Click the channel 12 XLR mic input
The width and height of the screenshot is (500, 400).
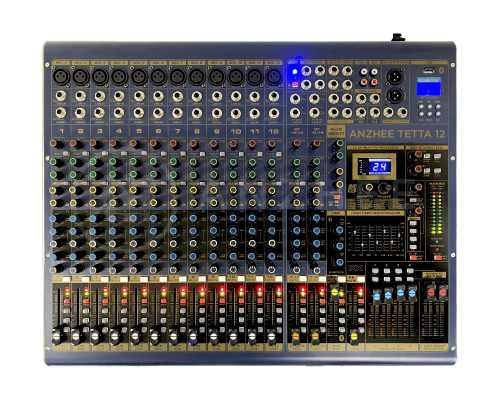click(274, 77)
